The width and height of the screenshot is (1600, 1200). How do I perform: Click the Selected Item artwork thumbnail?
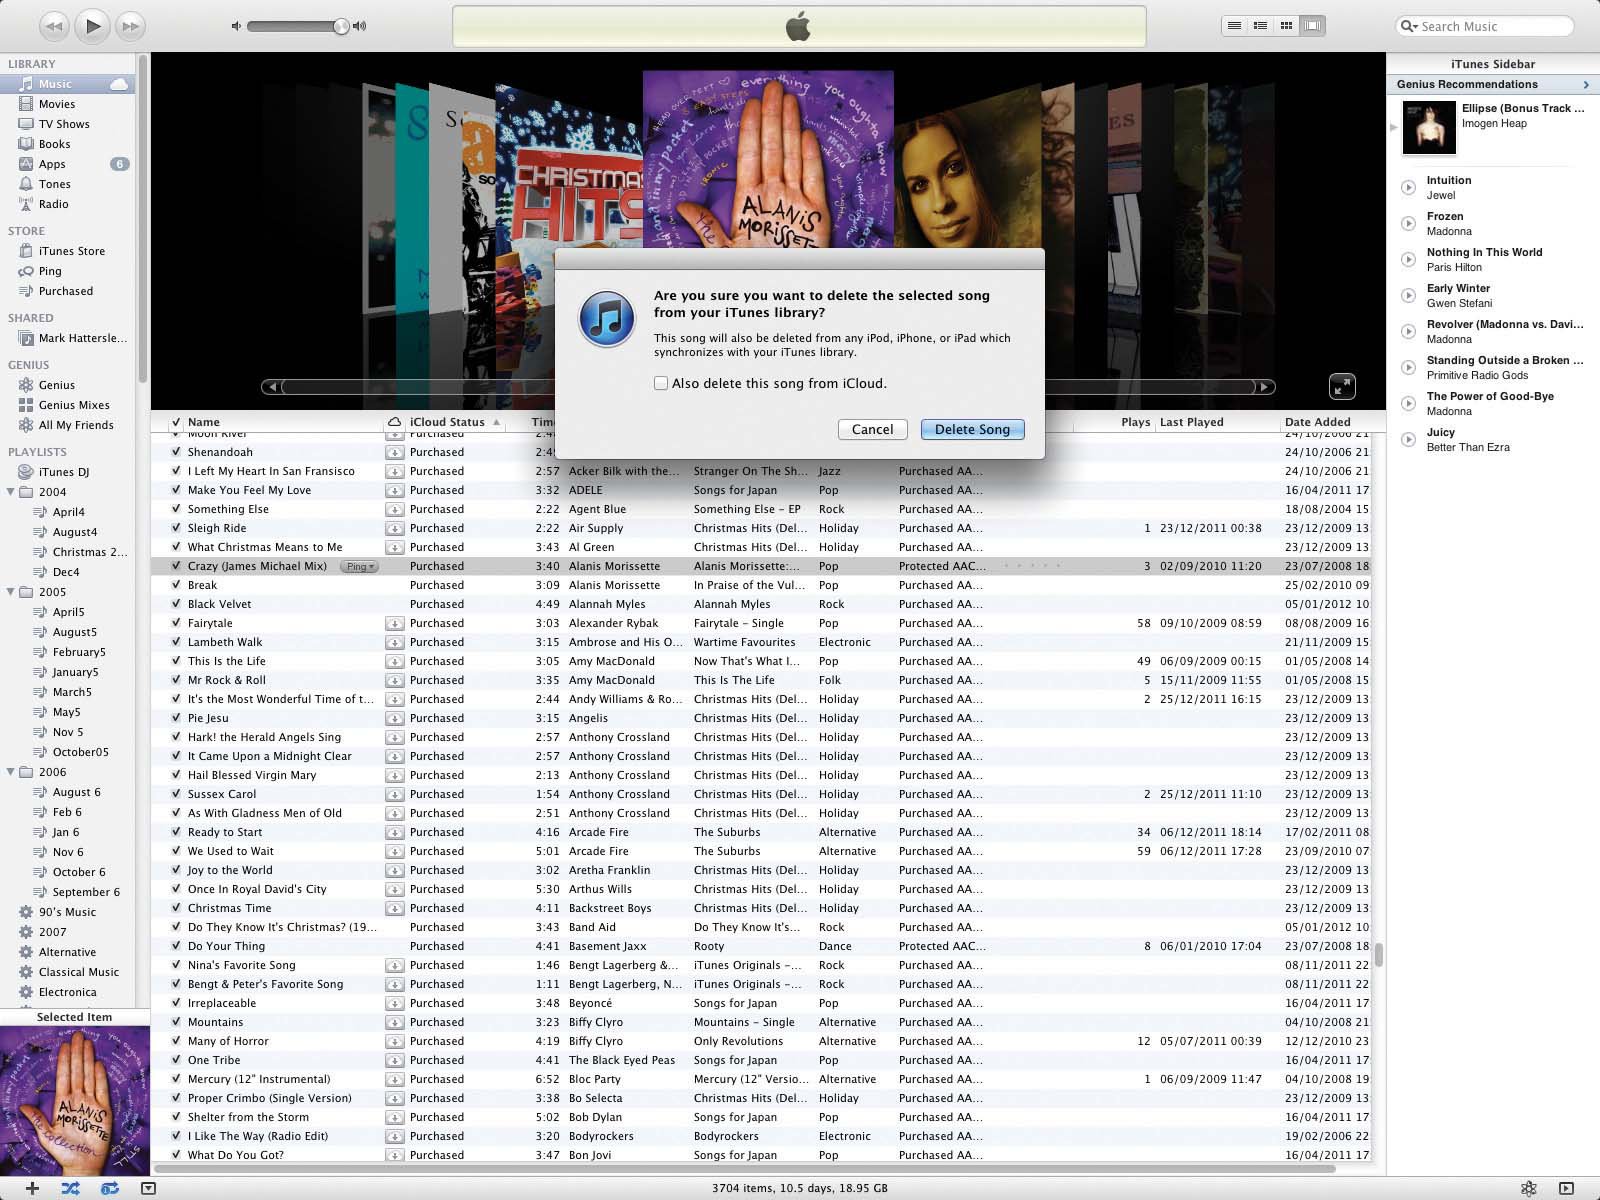(75, 1101)
